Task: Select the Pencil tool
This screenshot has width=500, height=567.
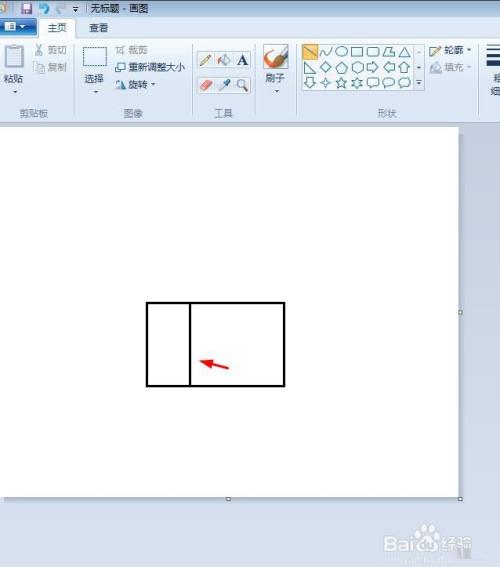Action: coord(205,60)
